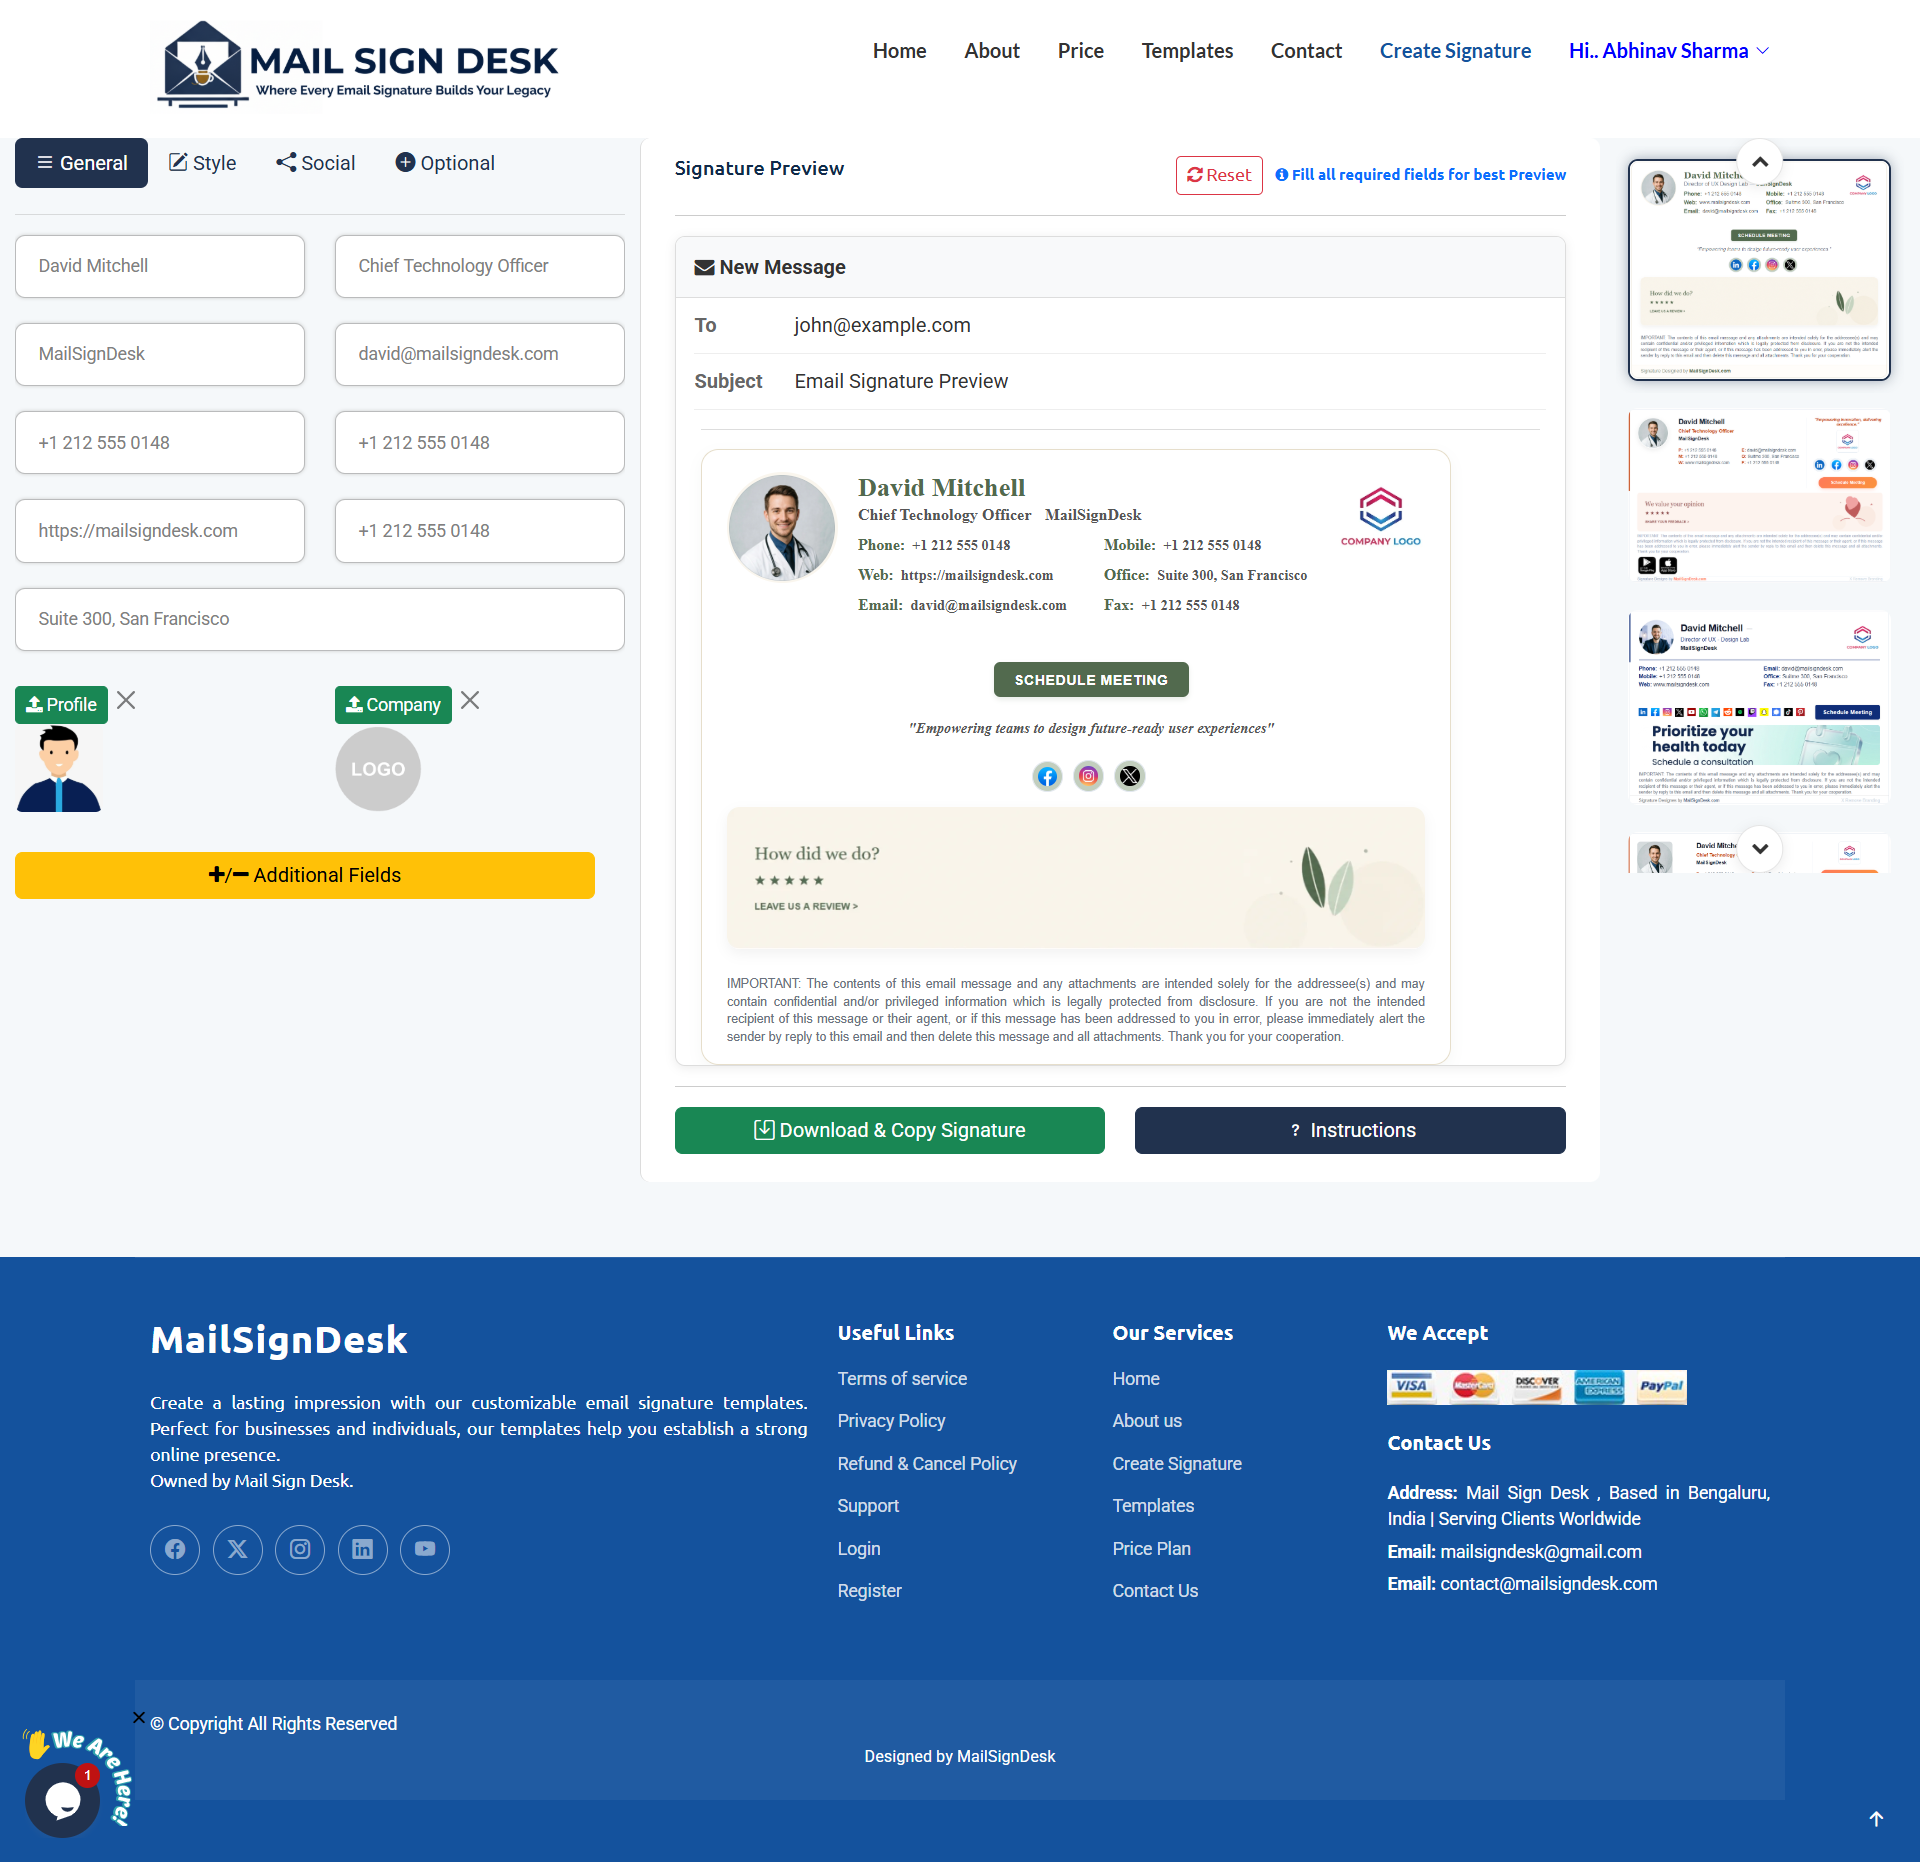
Task: Click the MailSignDesk company name field
Action: tap(160, 354)
